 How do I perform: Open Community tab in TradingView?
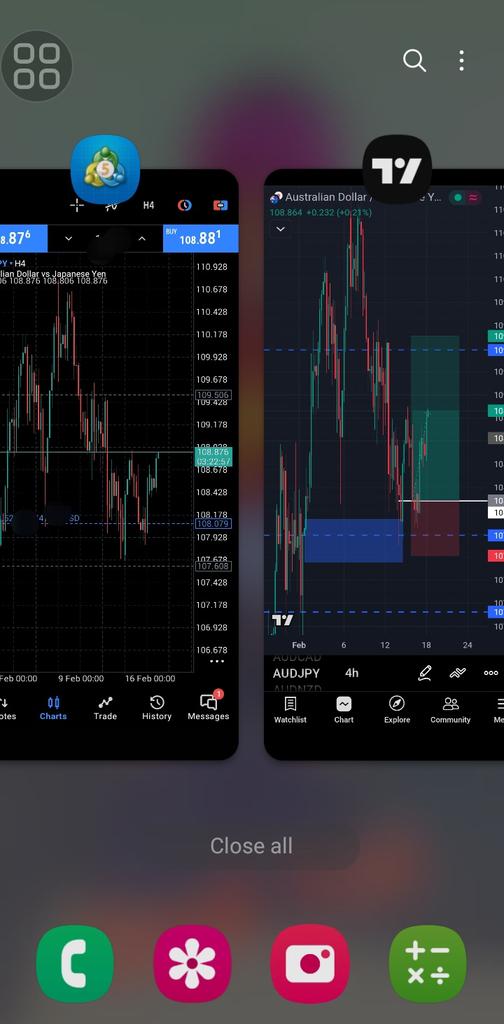450,710
